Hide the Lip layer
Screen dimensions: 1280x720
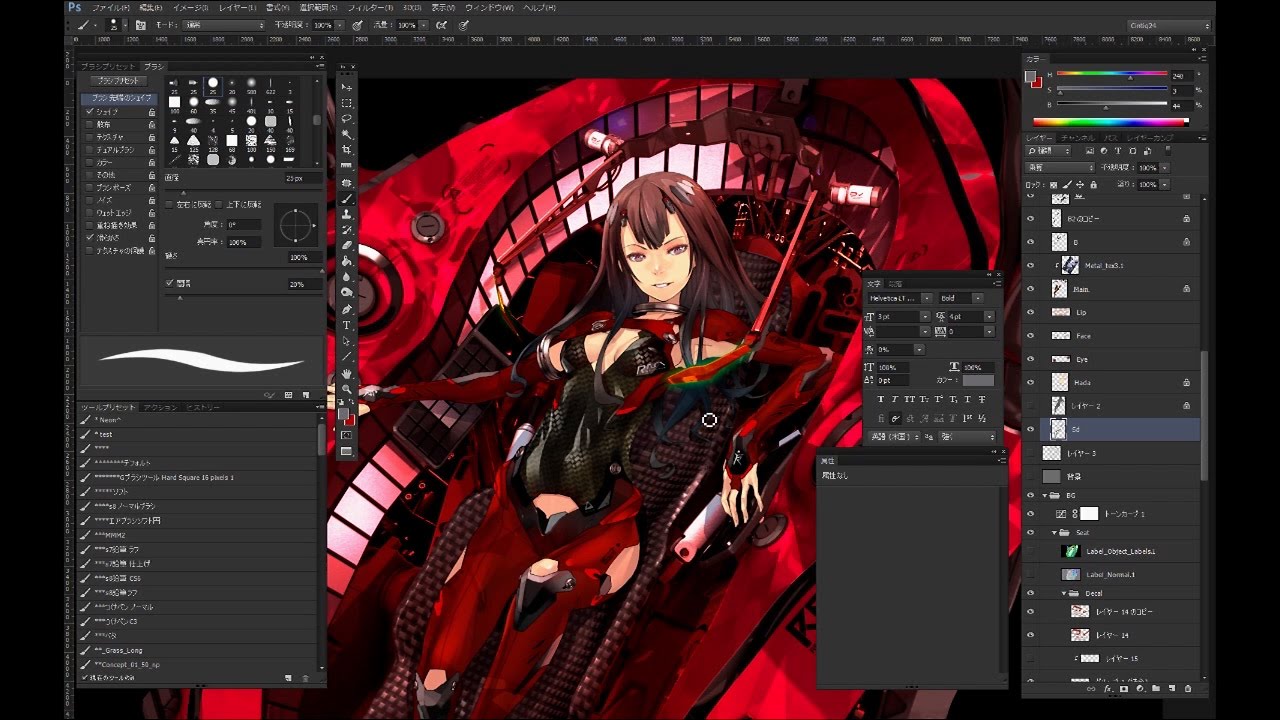coord(1031,313)
